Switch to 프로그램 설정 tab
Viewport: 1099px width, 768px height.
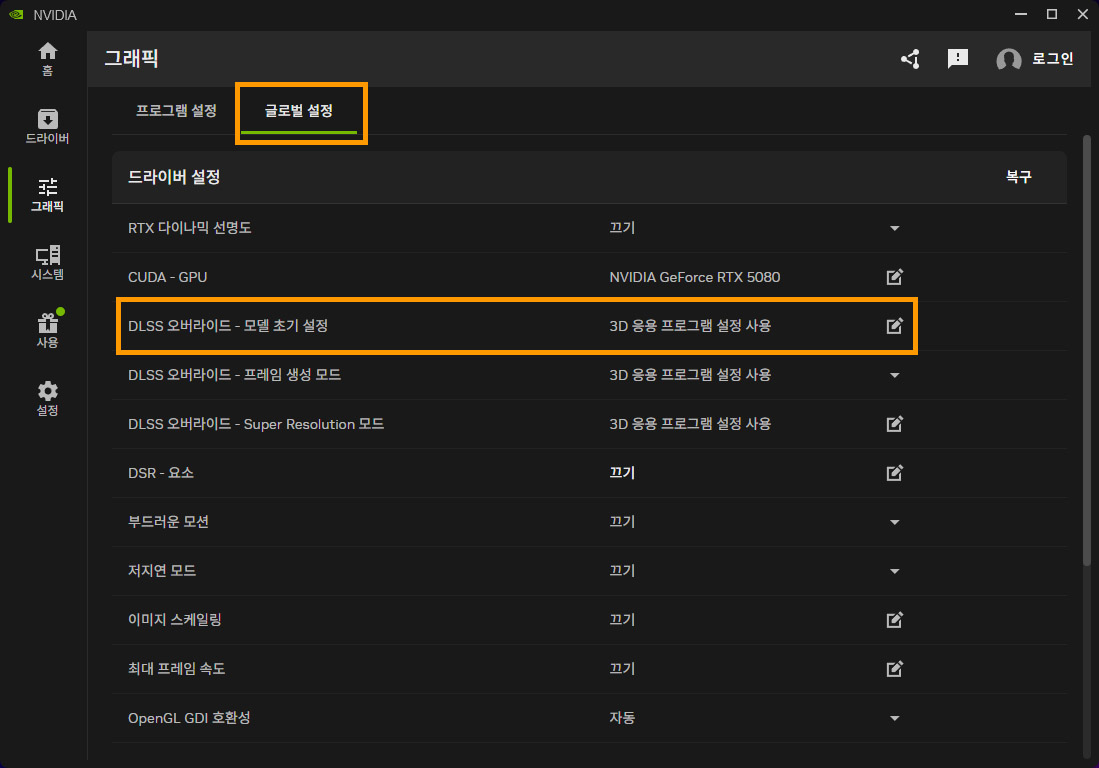176,111
